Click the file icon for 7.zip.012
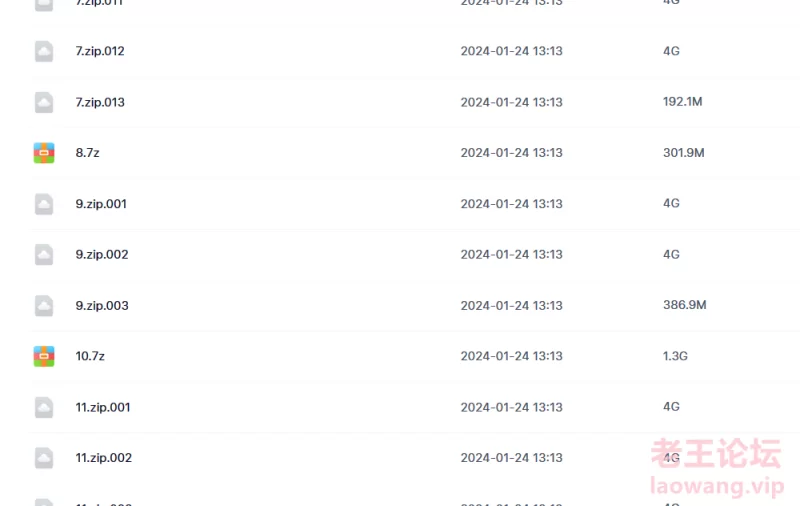800x506 pixels. pyautogui.click(x=44, y=51)
